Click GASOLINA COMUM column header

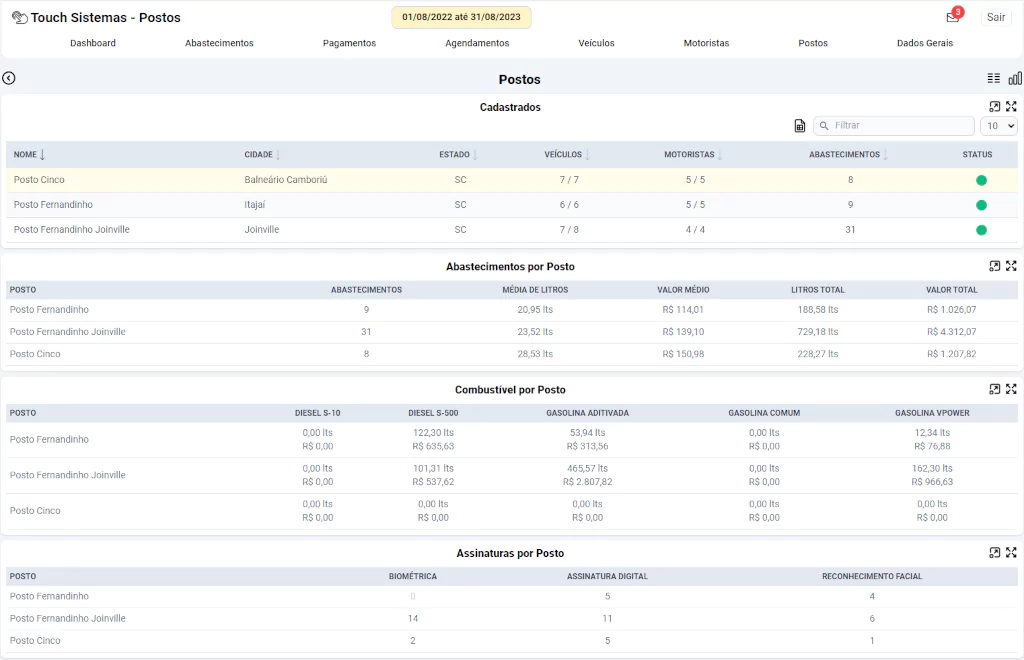[764, 413]
